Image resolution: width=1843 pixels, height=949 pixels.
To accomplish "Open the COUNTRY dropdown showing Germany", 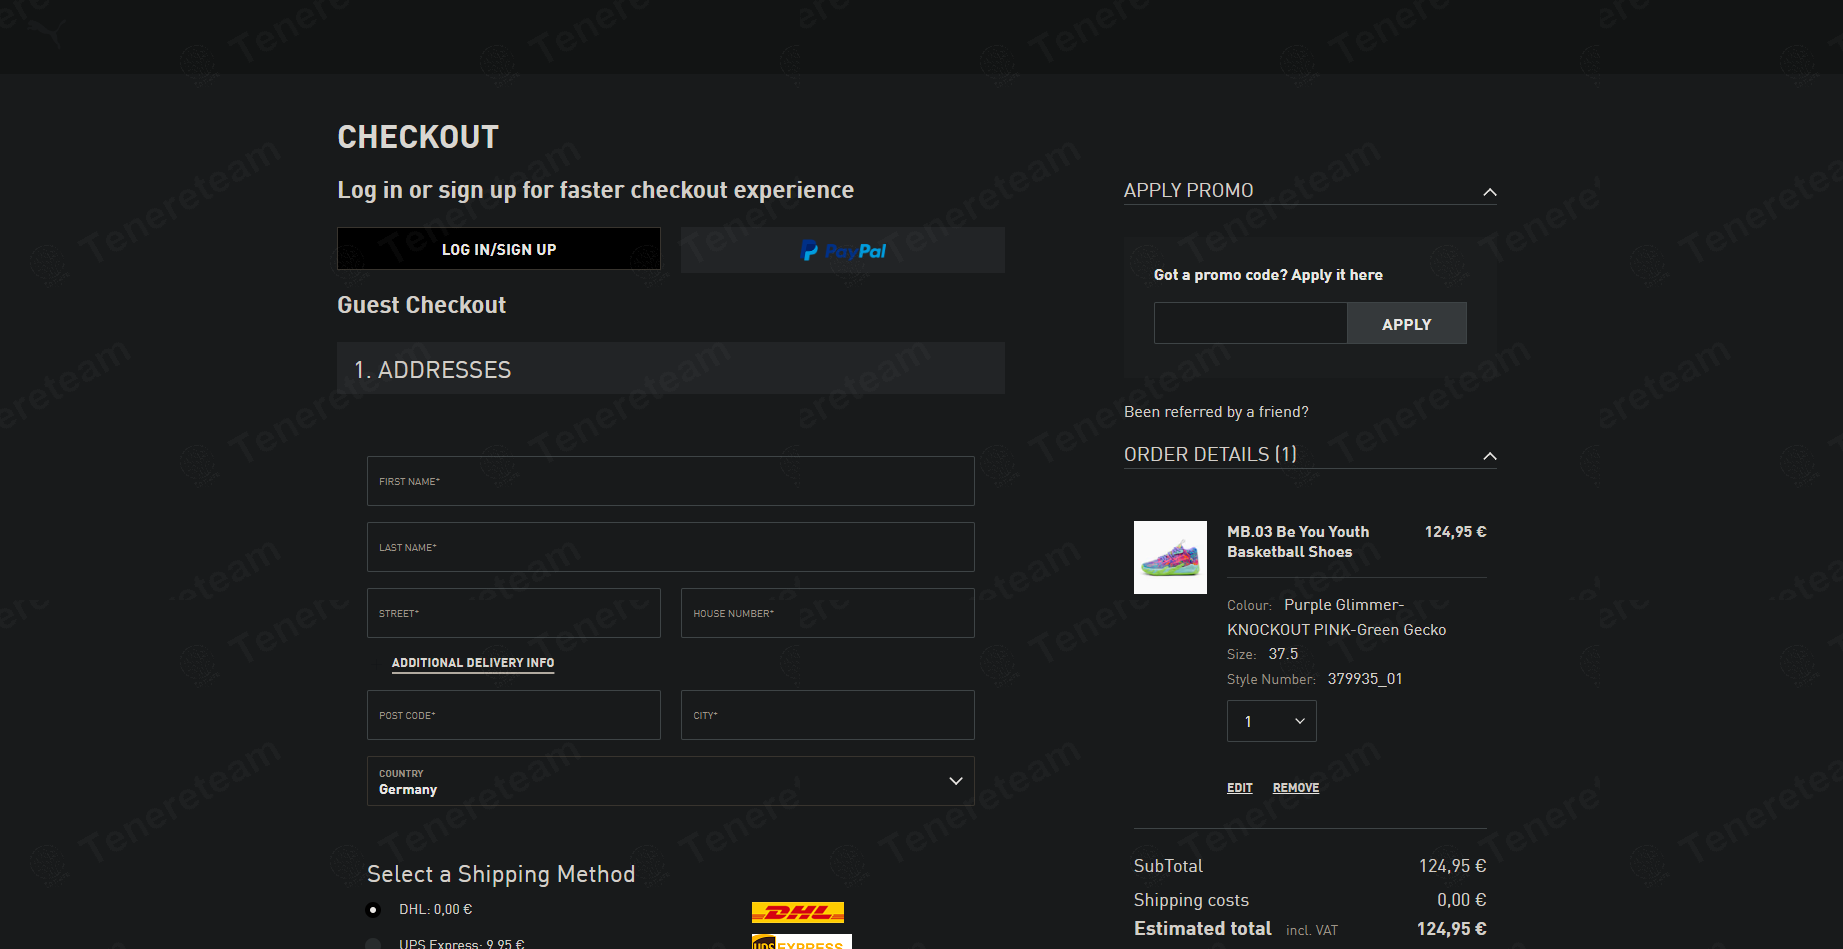I will (671, 781).
